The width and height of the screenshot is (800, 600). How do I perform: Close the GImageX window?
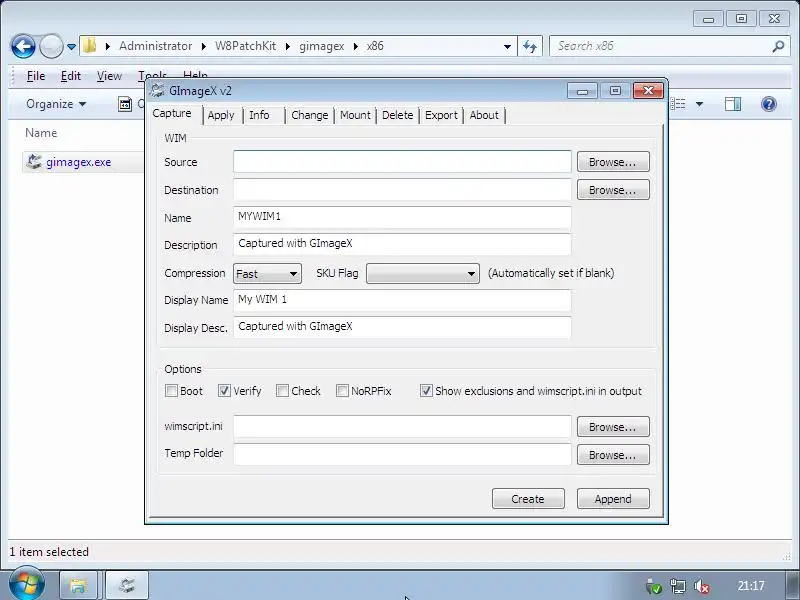coord(648,91)
